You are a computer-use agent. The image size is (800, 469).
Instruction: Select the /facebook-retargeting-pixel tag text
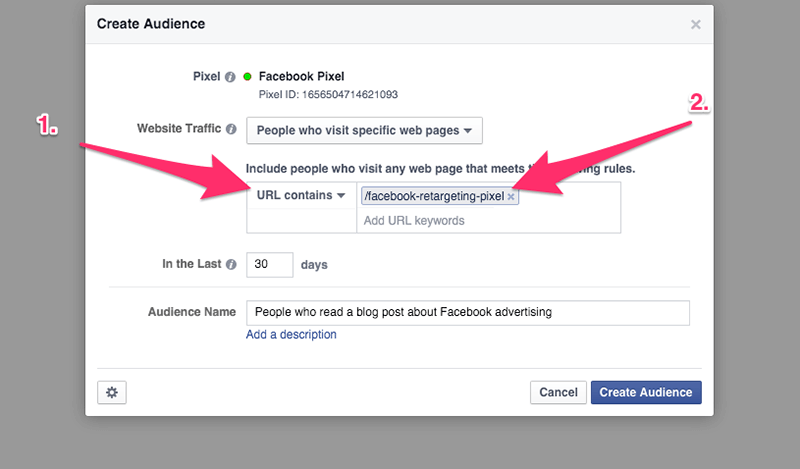[x=434, y=197]
